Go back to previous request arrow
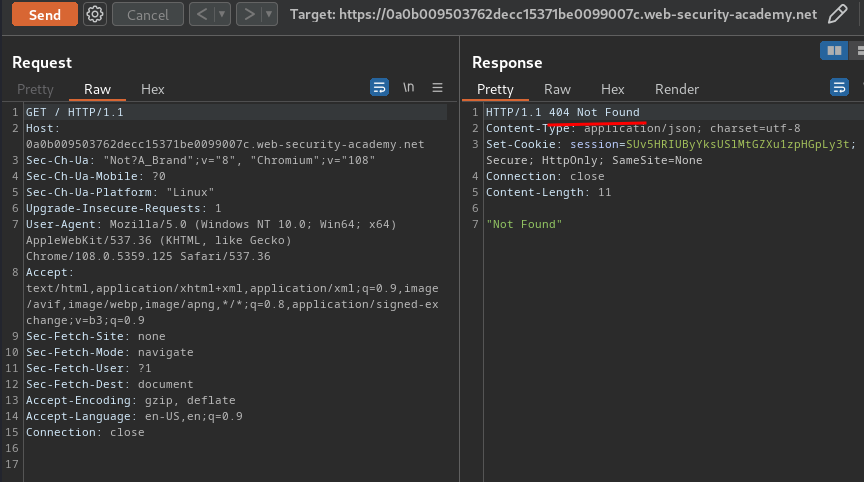This screenshot has height=482, width=864. pyautogui.click(x=202, y=14)
